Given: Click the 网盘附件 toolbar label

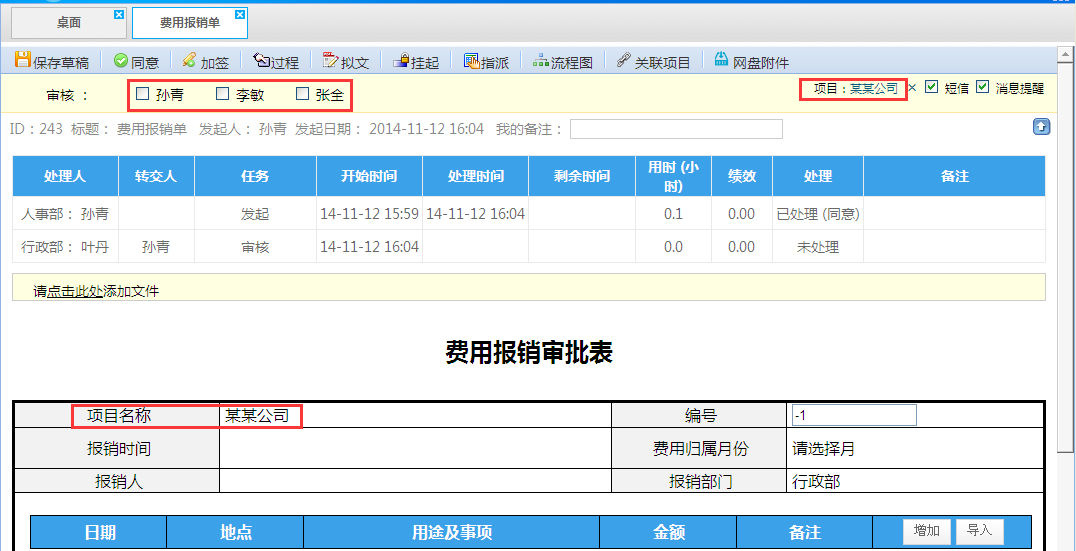Looking at the screenshot, I should [760, 63].
